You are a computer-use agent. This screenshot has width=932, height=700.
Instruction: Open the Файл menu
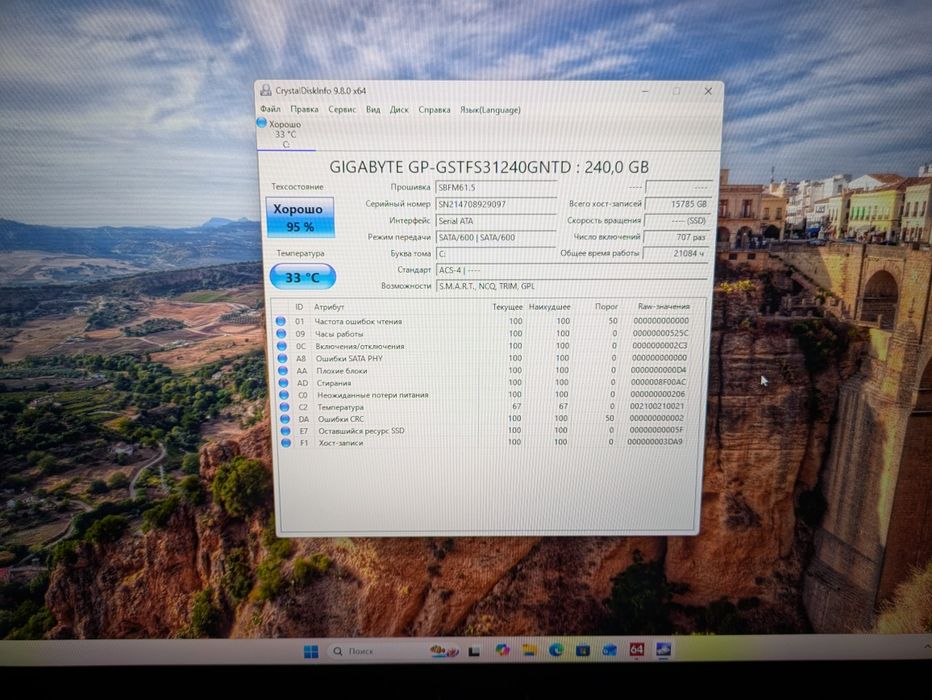tap(270, 109)
